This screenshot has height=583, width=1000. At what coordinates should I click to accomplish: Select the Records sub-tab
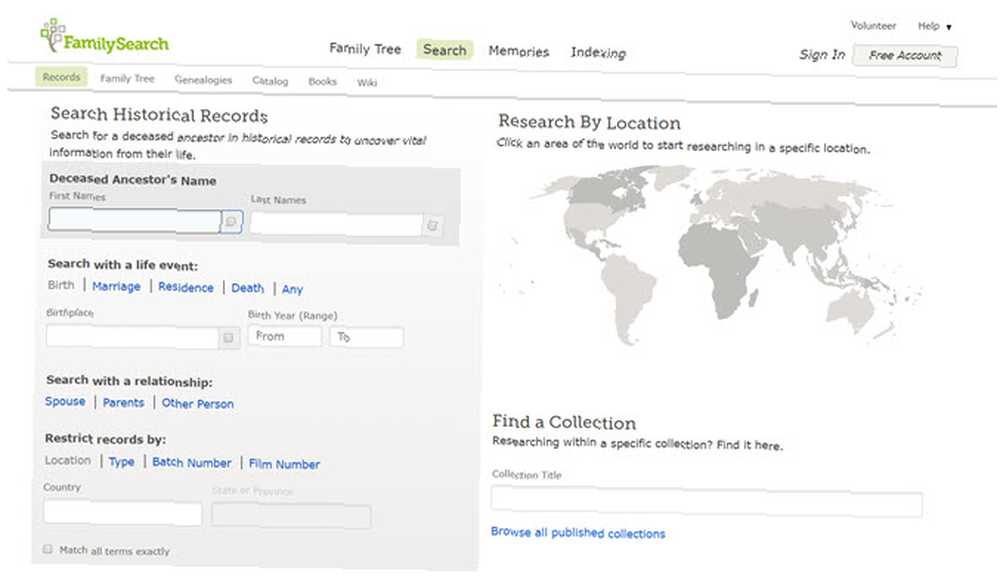[x=61, y=77]
